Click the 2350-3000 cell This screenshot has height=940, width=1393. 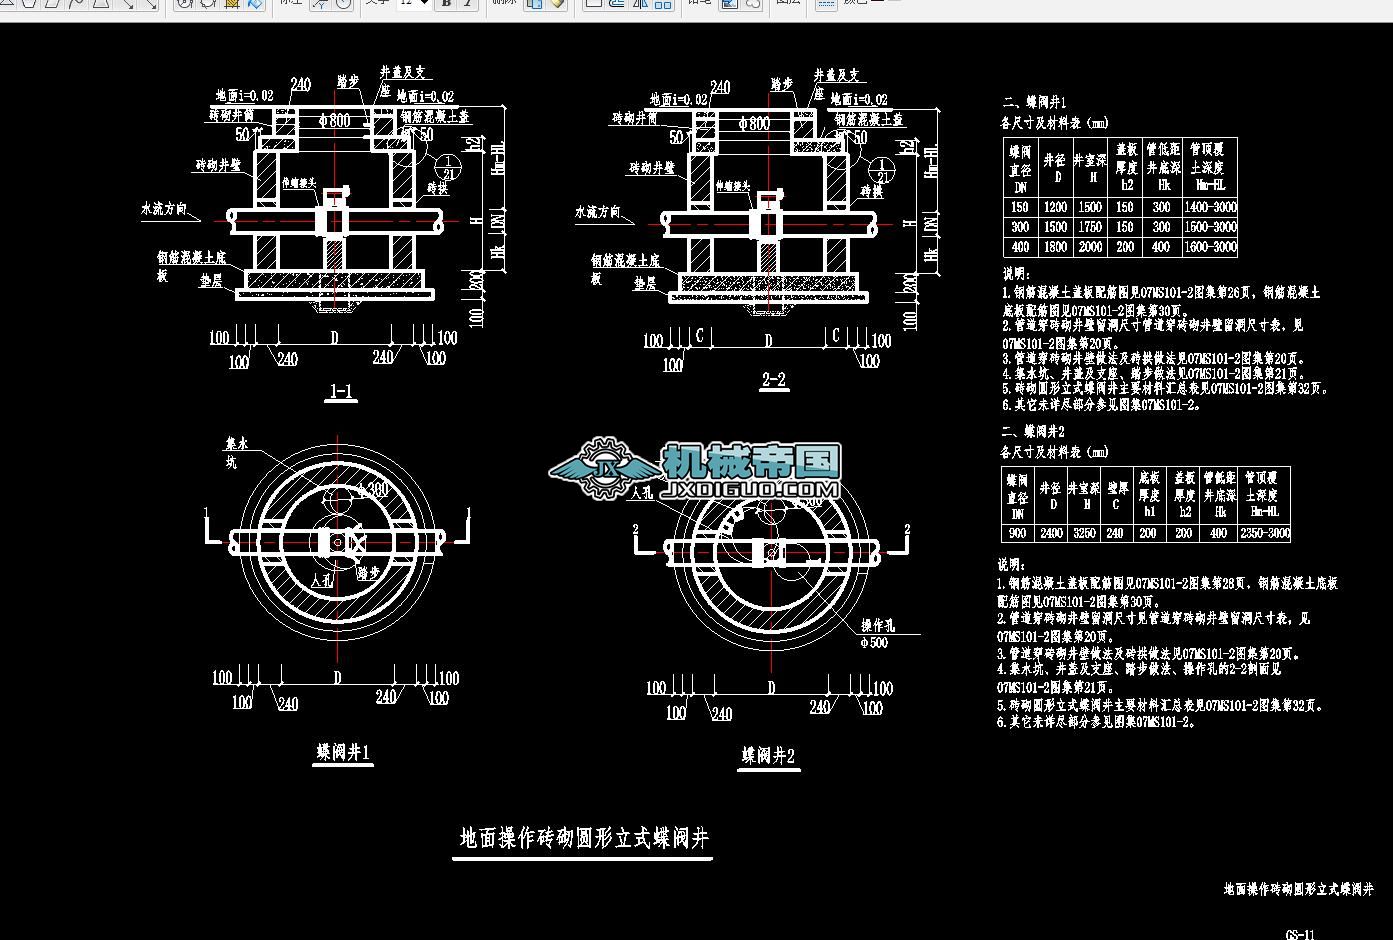tap(1265, 534)
